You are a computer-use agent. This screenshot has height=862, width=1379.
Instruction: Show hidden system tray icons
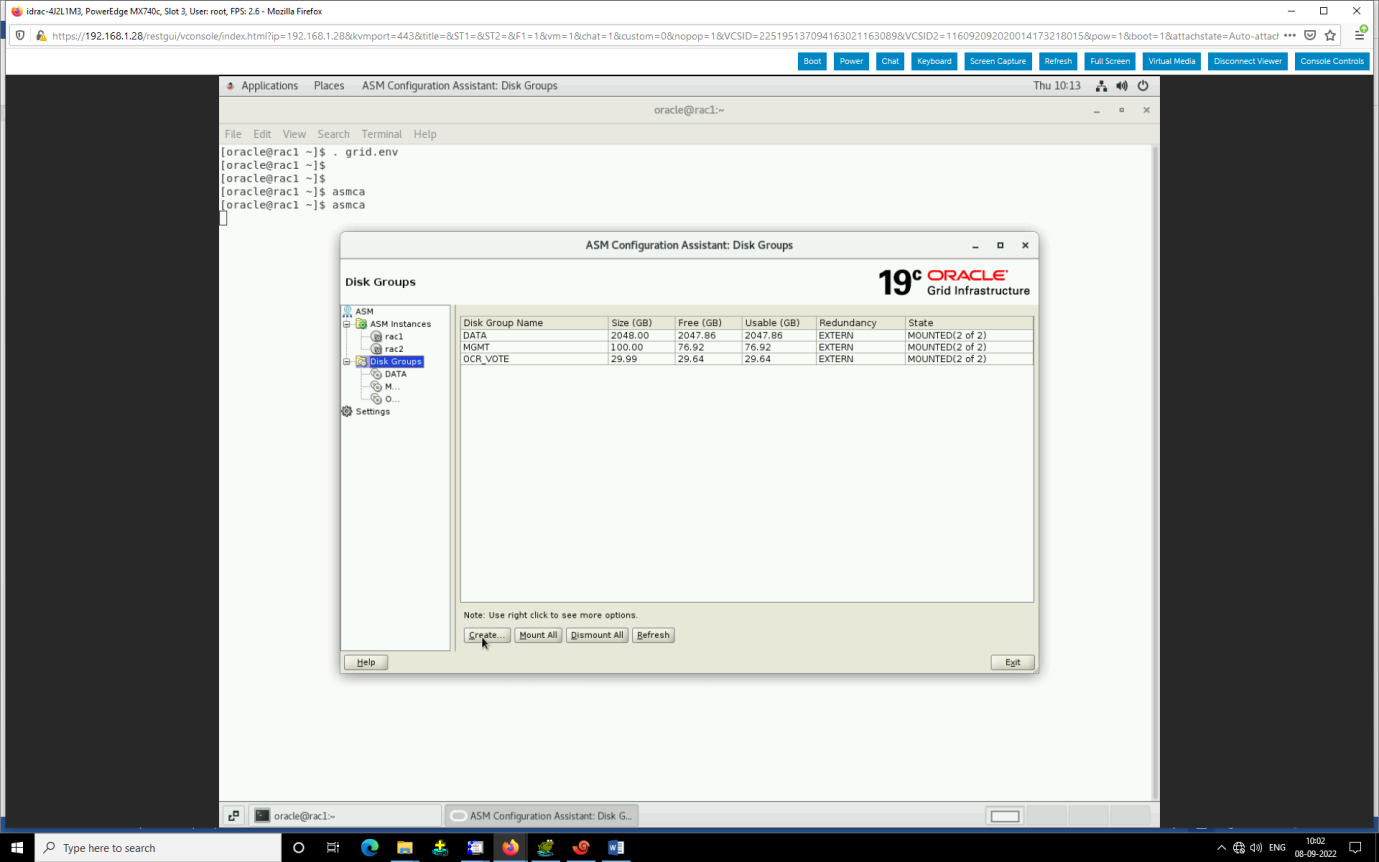click(x=1221, y=847)
